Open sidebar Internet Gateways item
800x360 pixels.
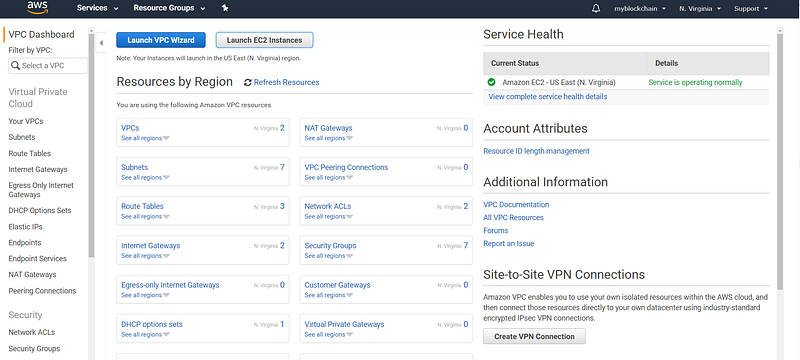[x=38, y=169]
